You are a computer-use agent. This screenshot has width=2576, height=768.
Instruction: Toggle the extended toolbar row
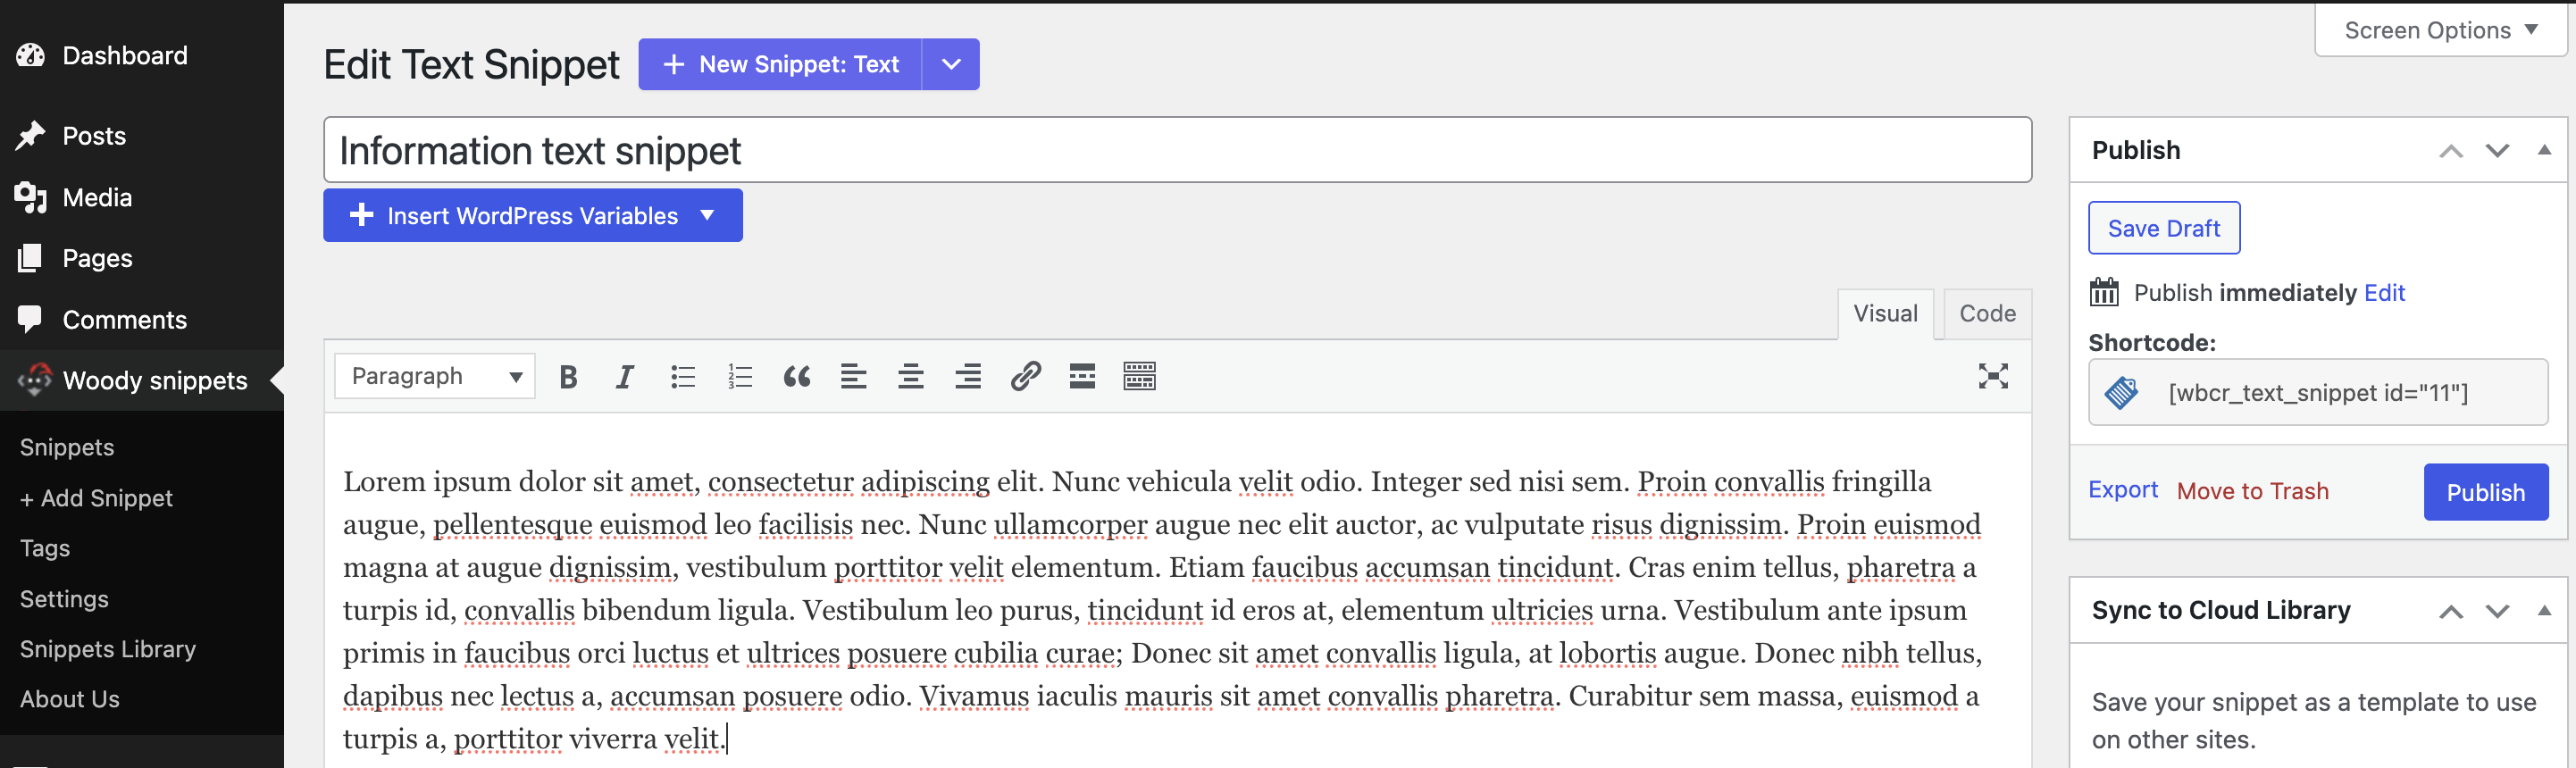coord(1139,377)
